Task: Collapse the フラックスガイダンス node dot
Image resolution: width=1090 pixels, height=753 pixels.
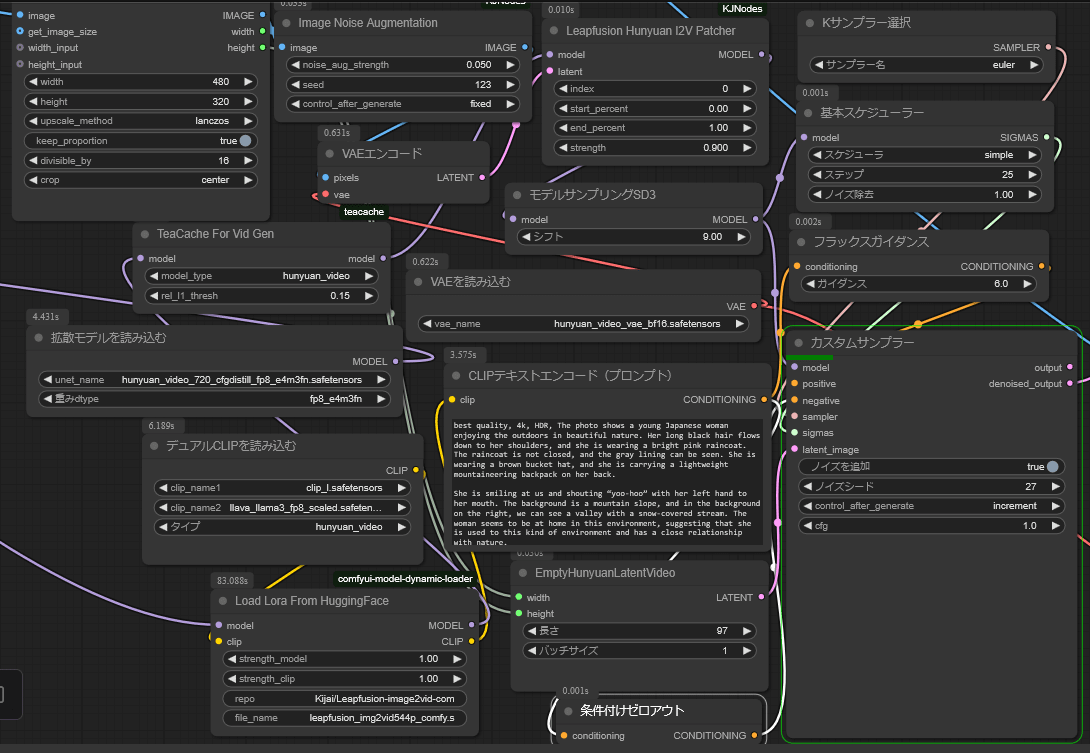Action: coord(802,242)
